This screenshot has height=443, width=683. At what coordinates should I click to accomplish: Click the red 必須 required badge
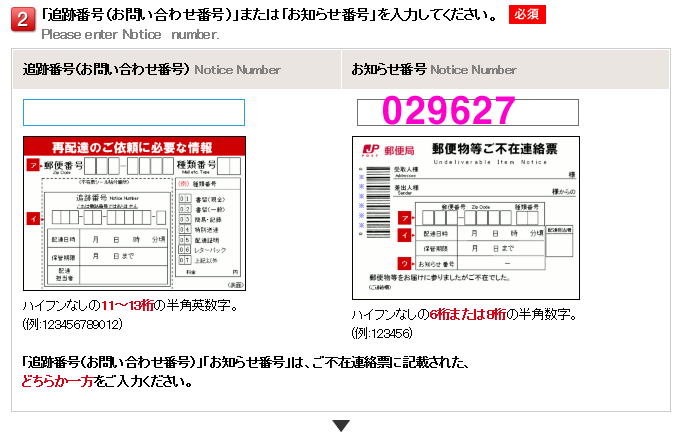coord(527,14)
